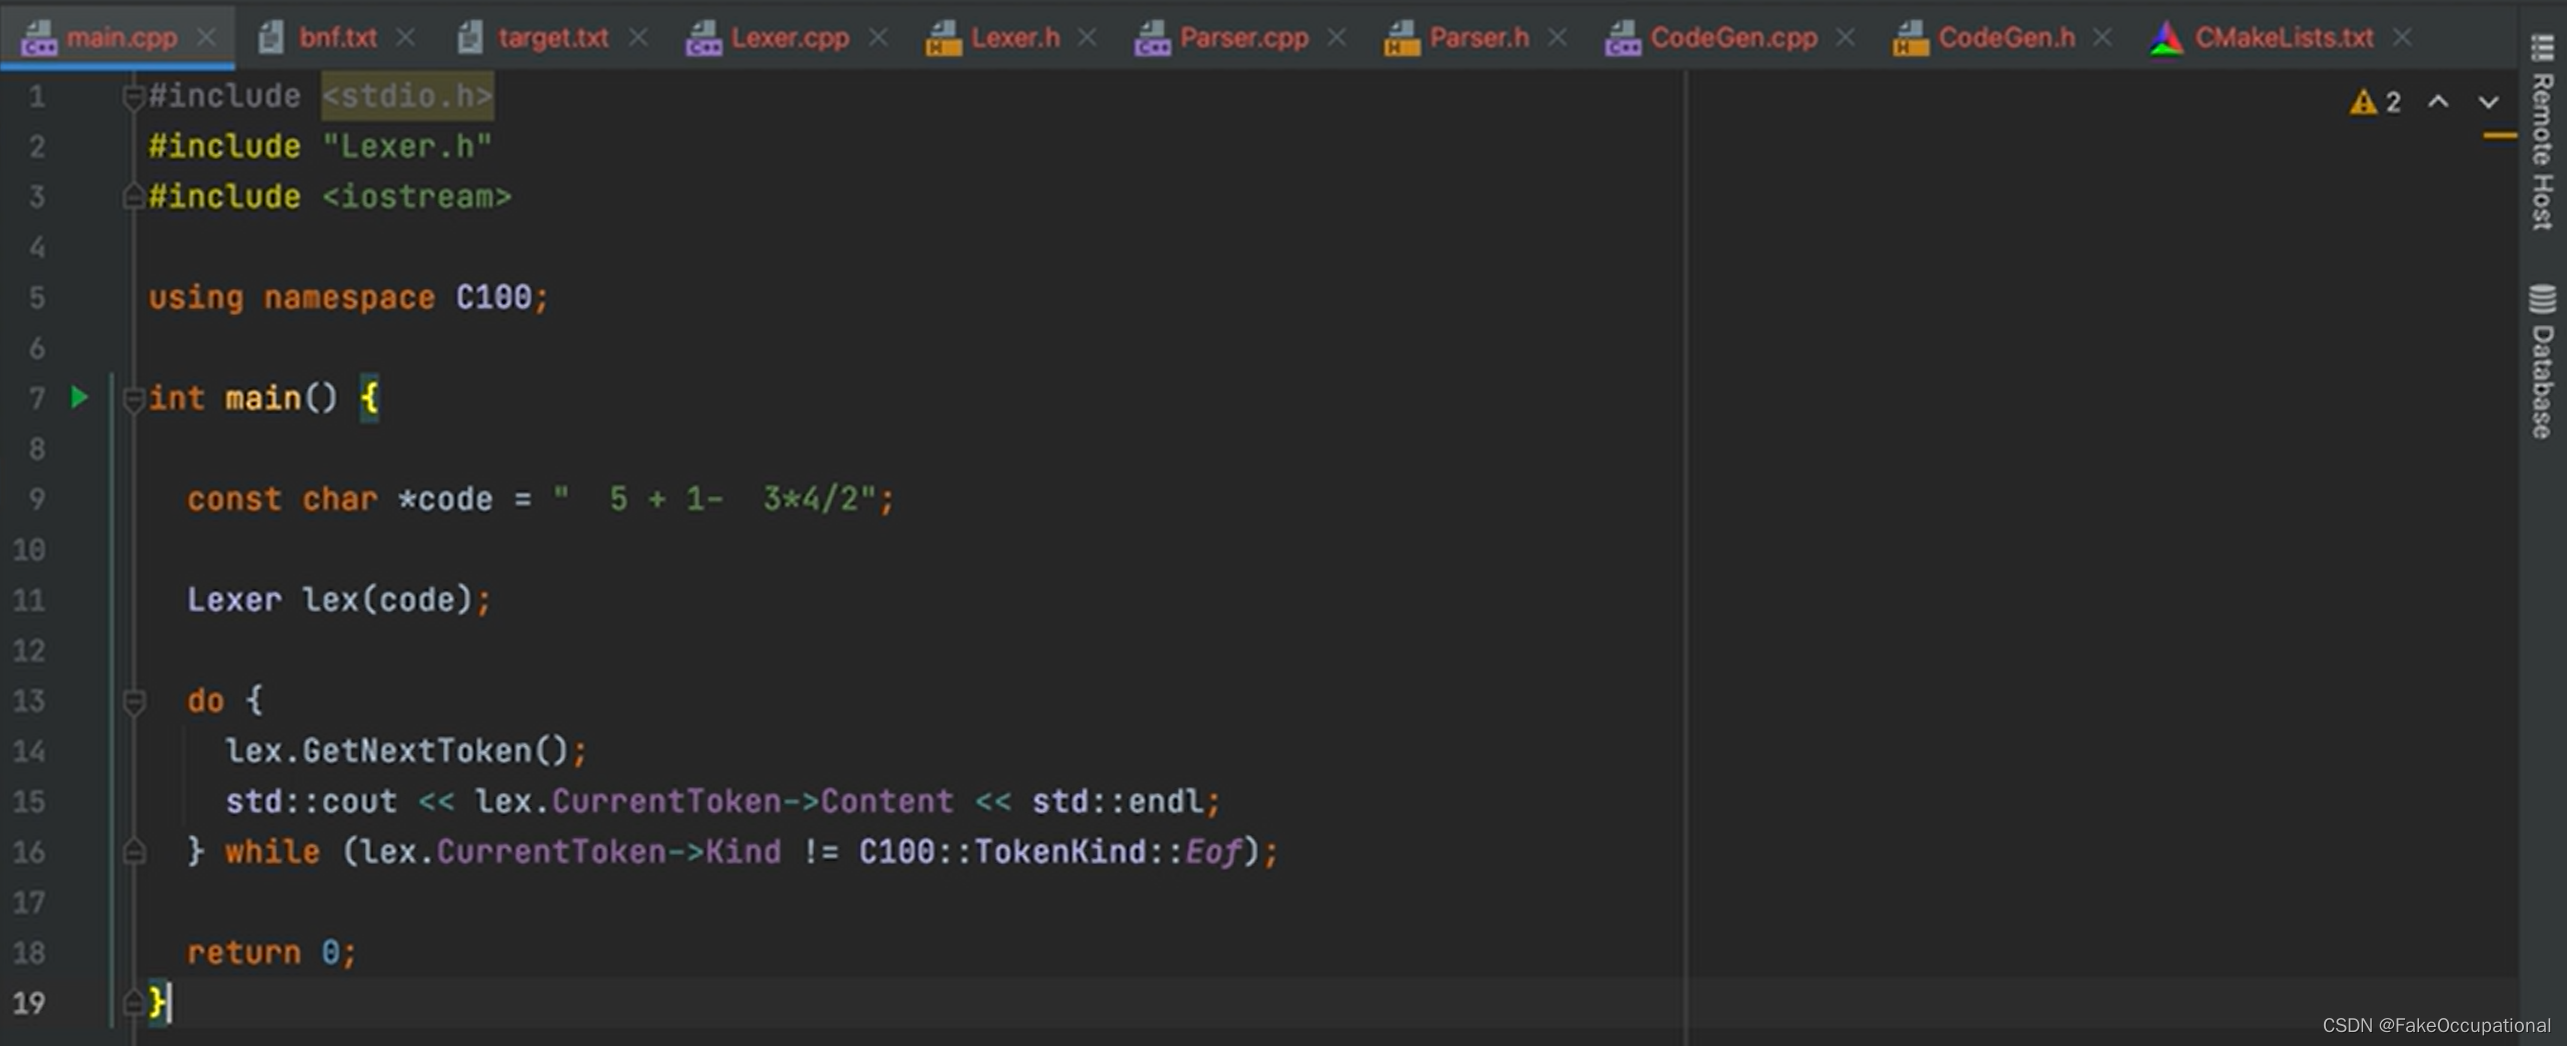The image size is (2567, 1046).
Task: Click the Remote Host panel icon
Action: pos(2542,48)
